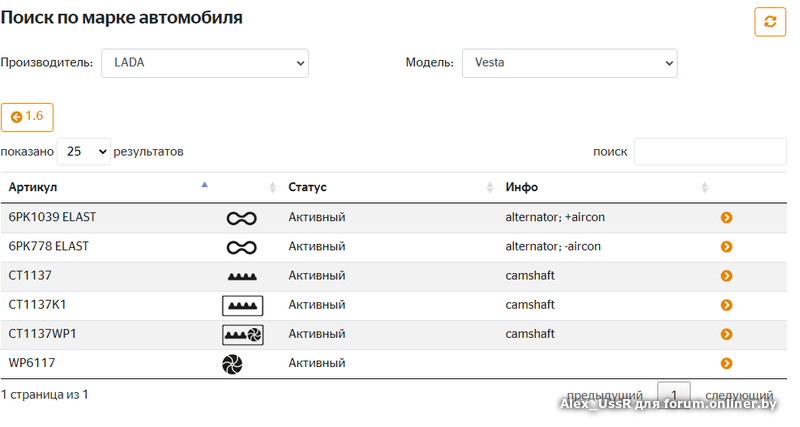This screenshot has width=800, height=427.
Task: Open details arrow for 6PK1039 ELAST
Action: pos(727,217)
